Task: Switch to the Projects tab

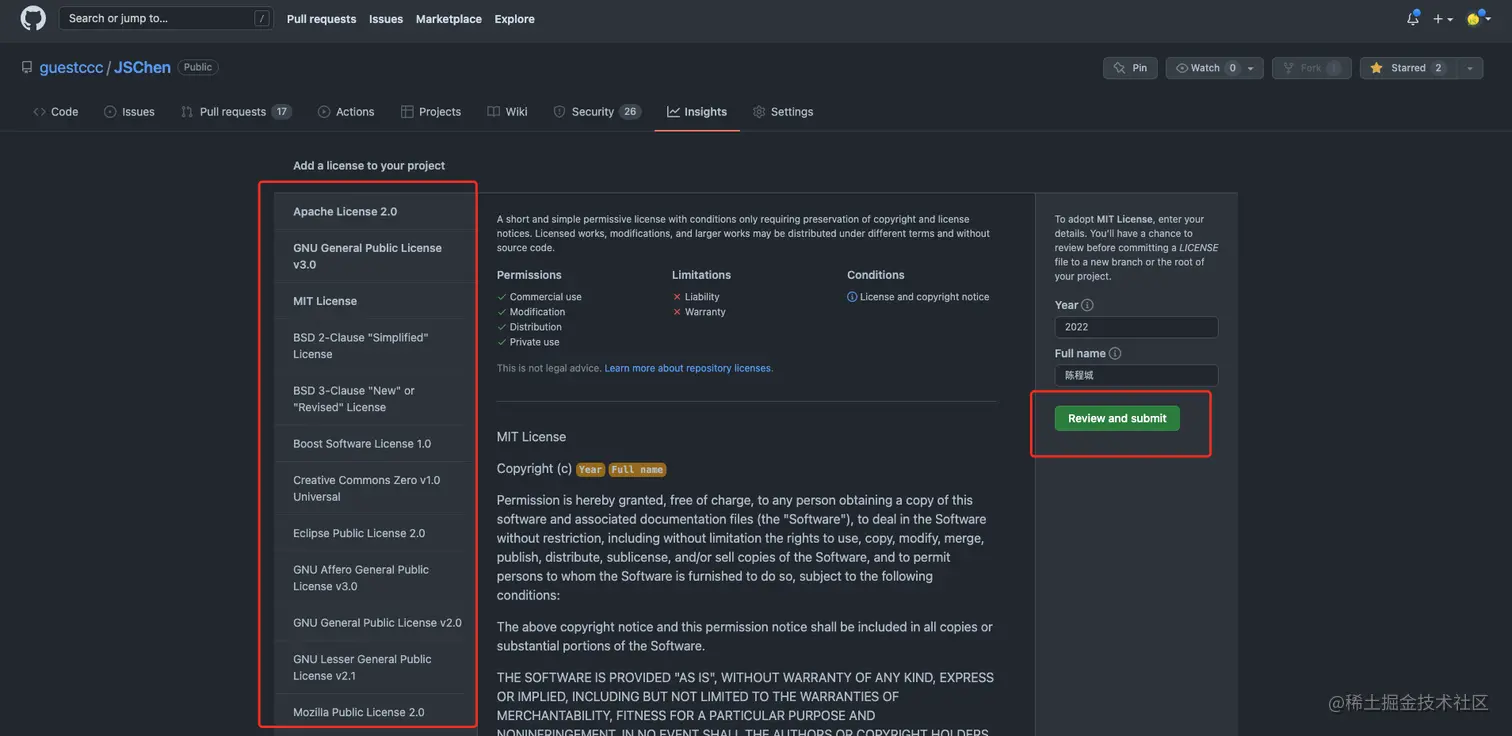Action: [x=431, y=112]
